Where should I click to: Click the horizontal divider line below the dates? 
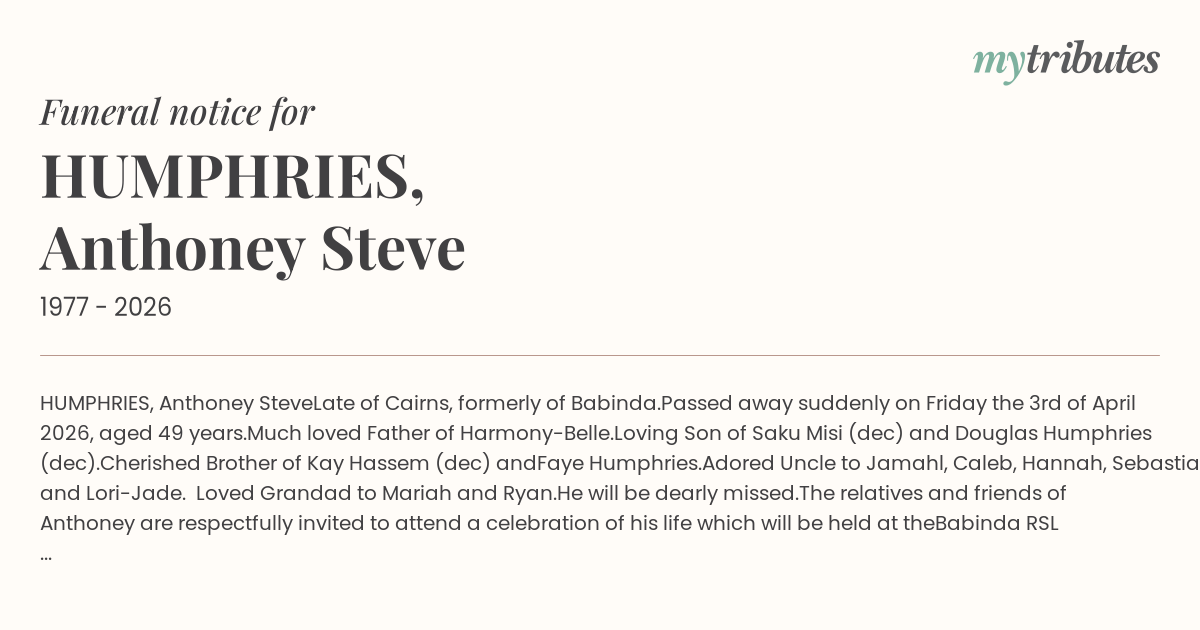point(600,355)
